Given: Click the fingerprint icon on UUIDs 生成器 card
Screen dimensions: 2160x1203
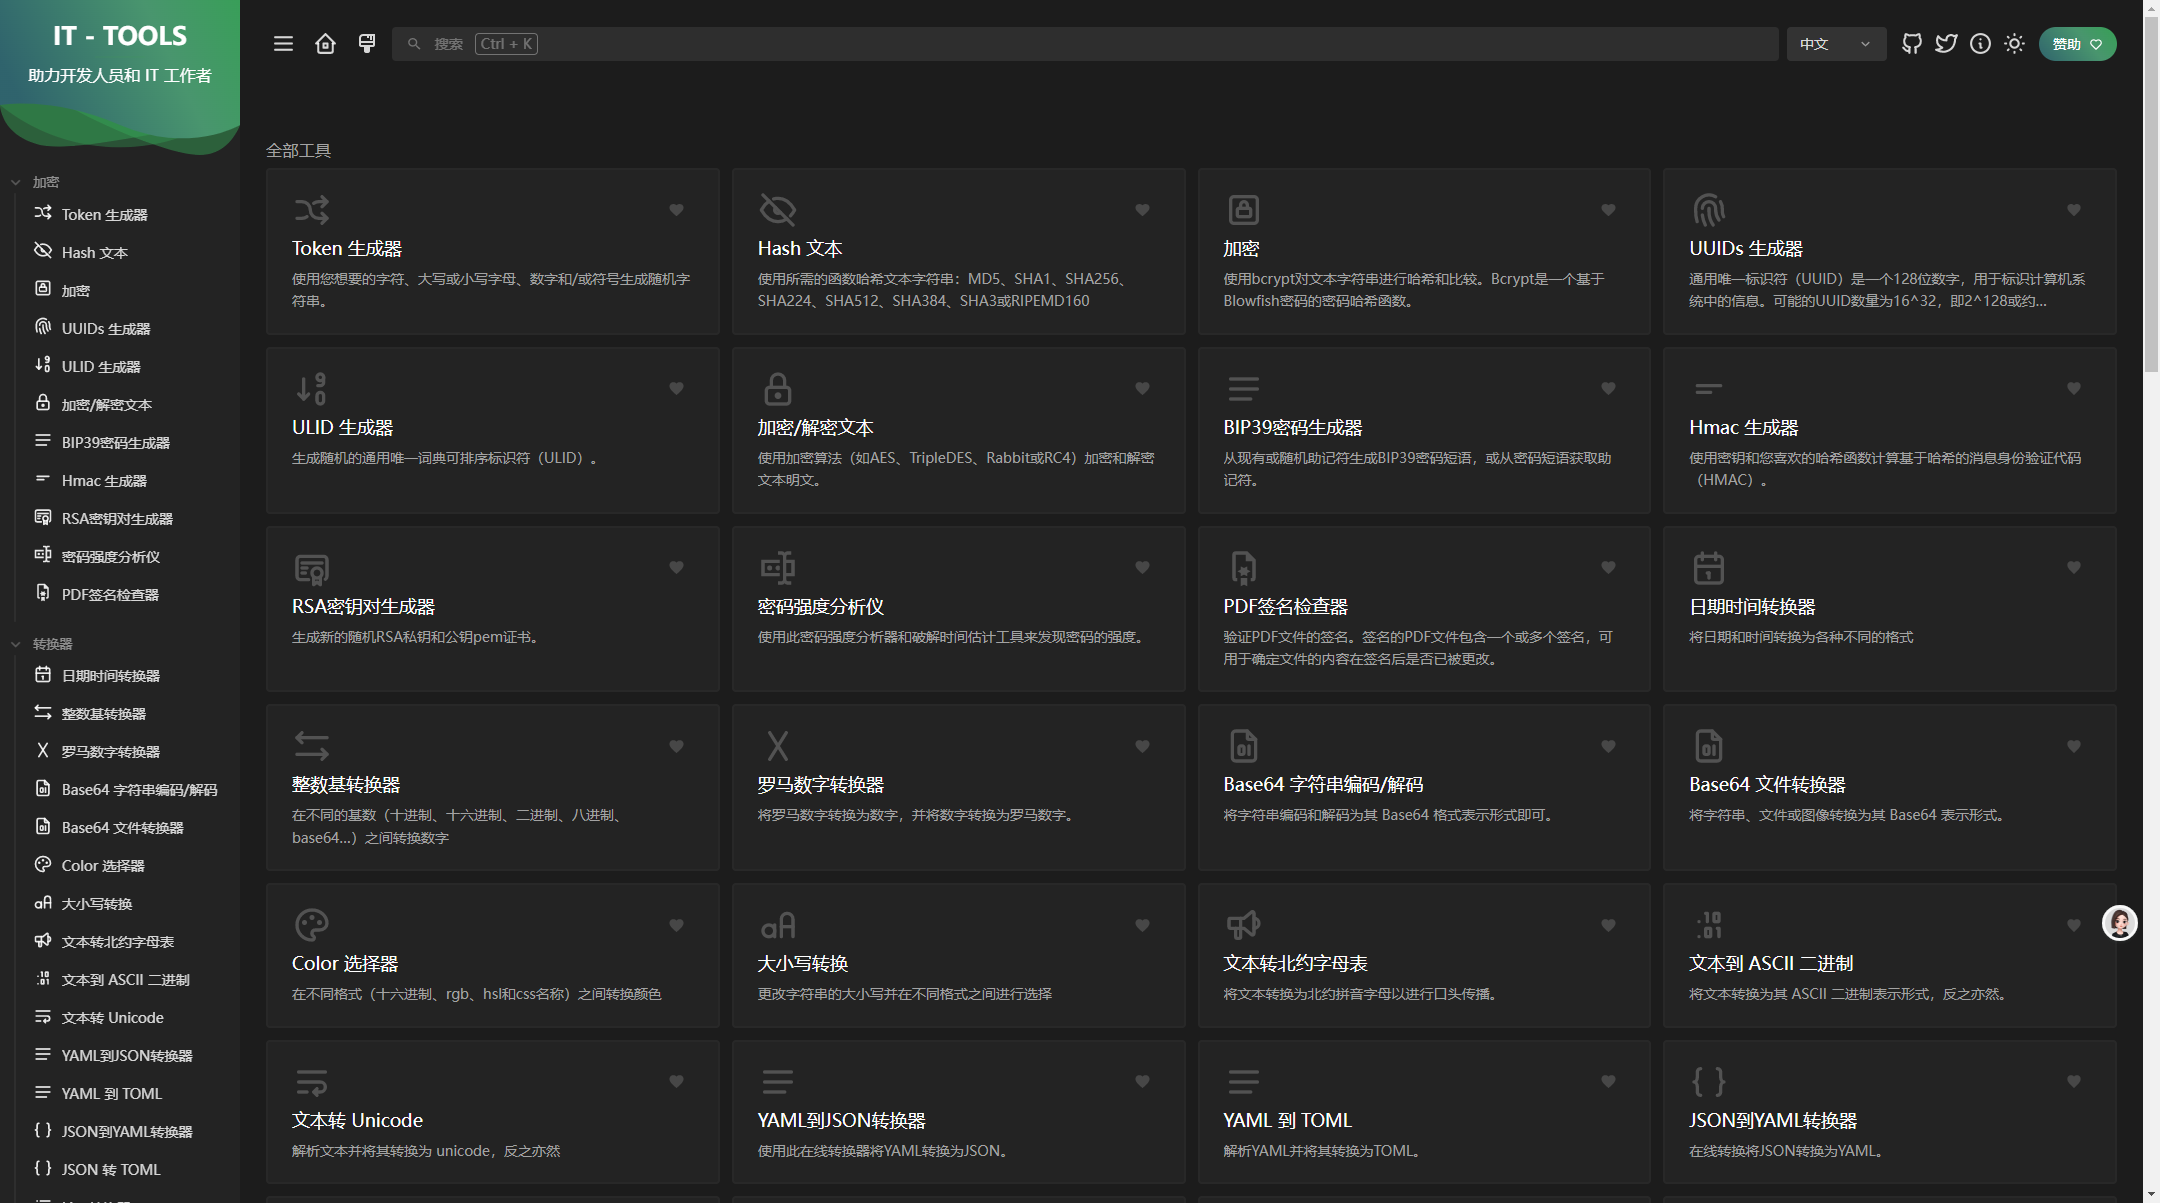Looking at the screenshot, I should (1709, 210).
